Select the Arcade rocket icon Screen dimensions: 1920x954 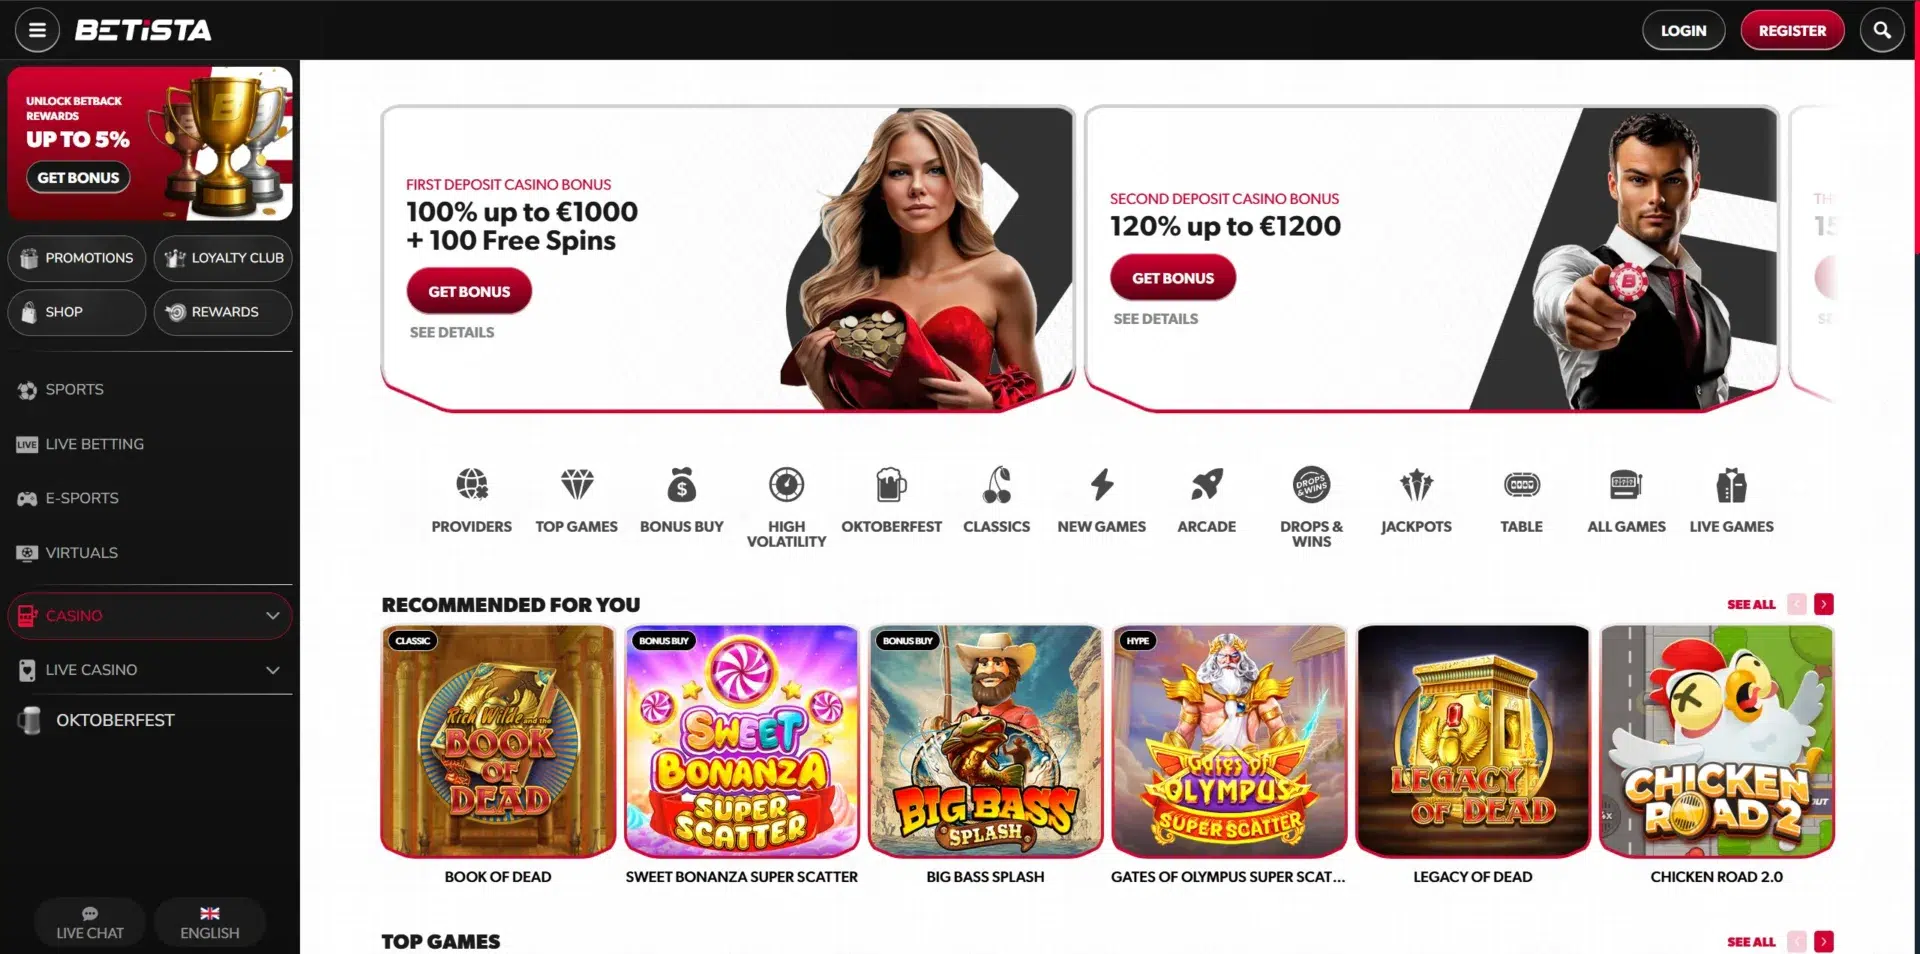coord(1207,485)
